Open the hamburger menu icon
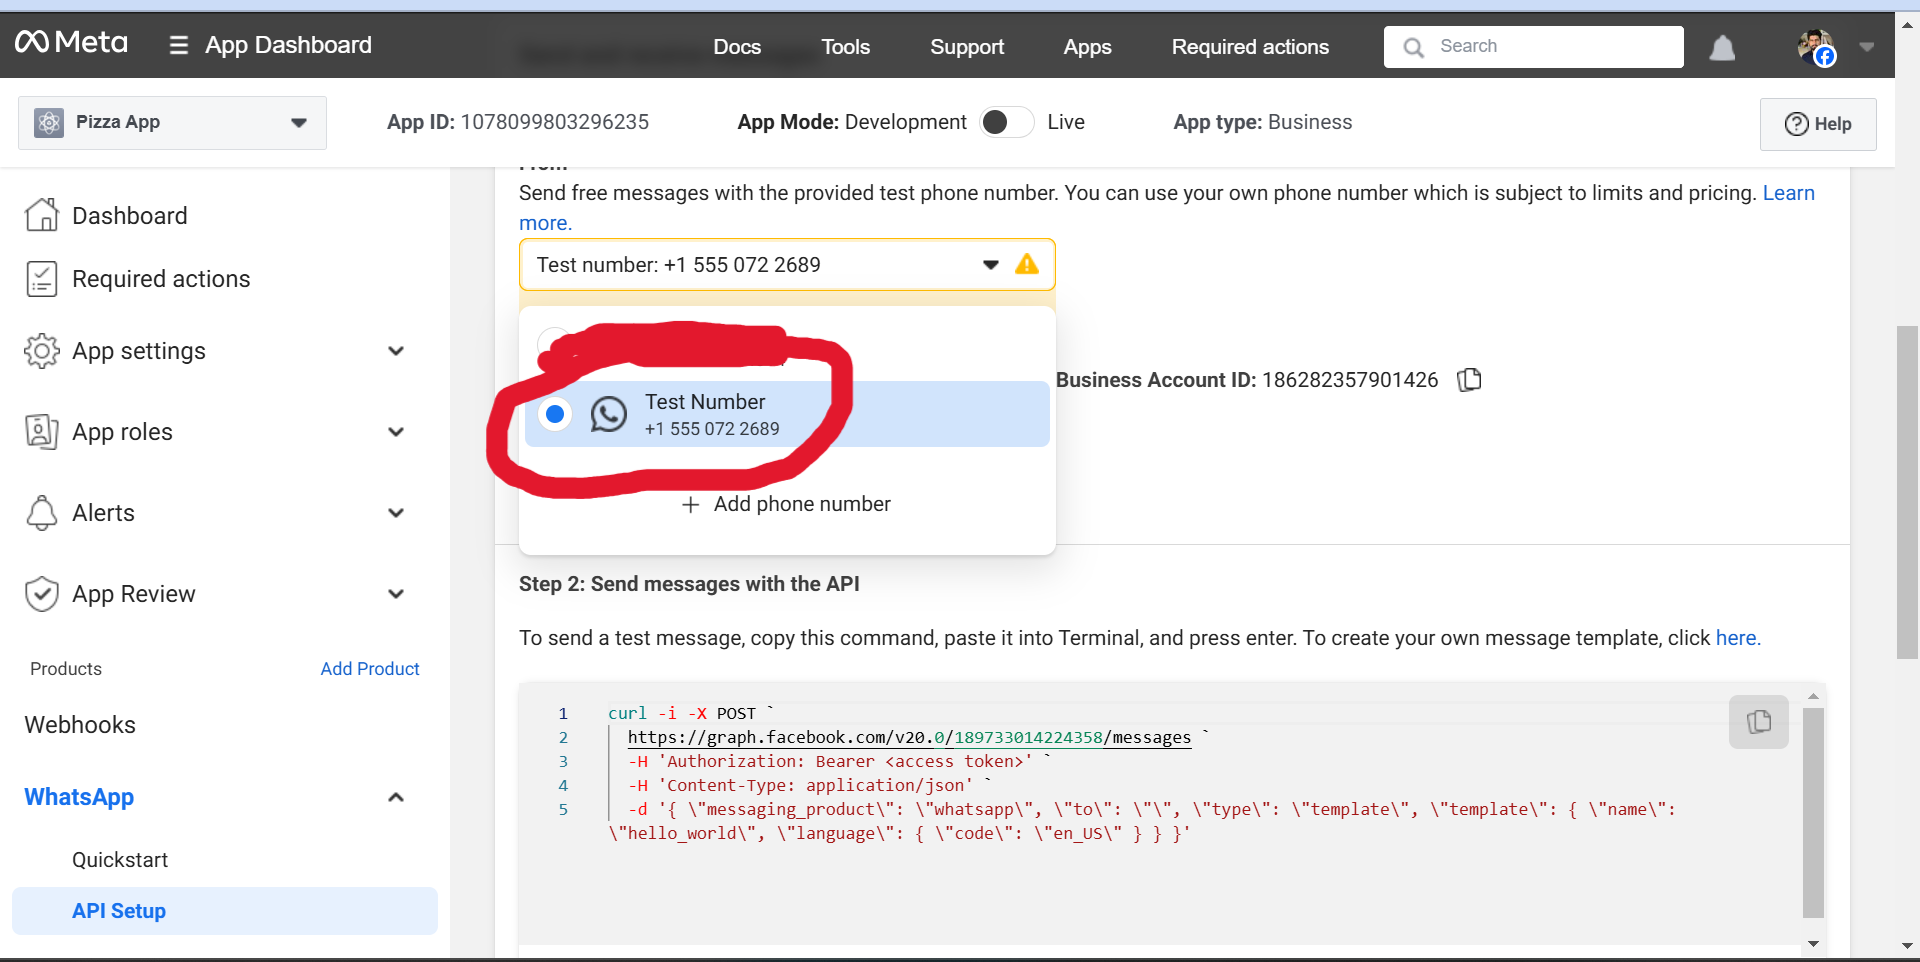 [179, 45]
